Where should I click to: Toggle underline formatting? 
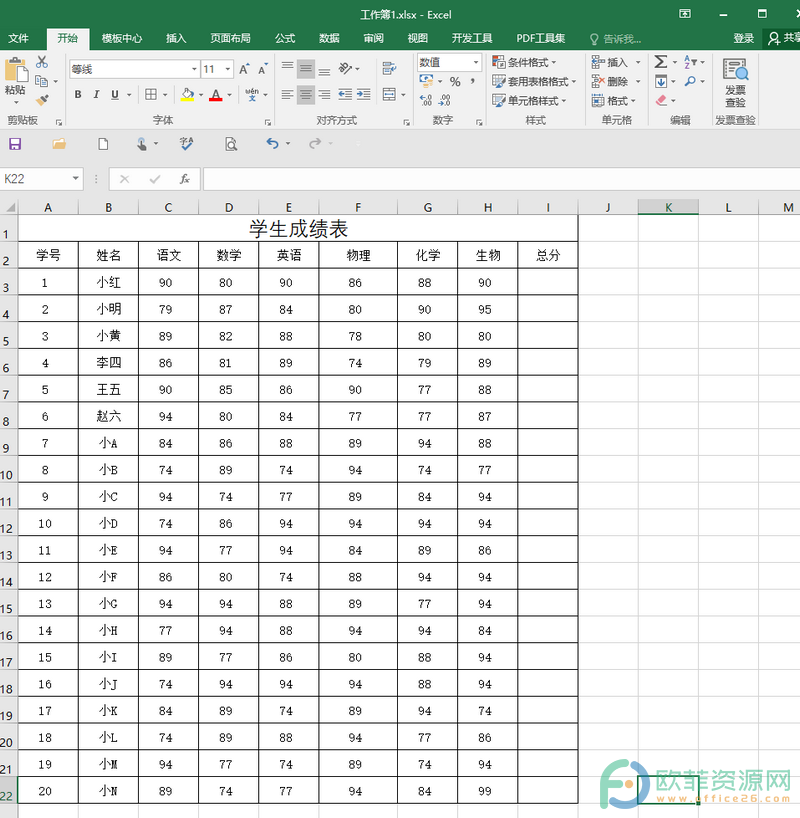tap(115, 94)
